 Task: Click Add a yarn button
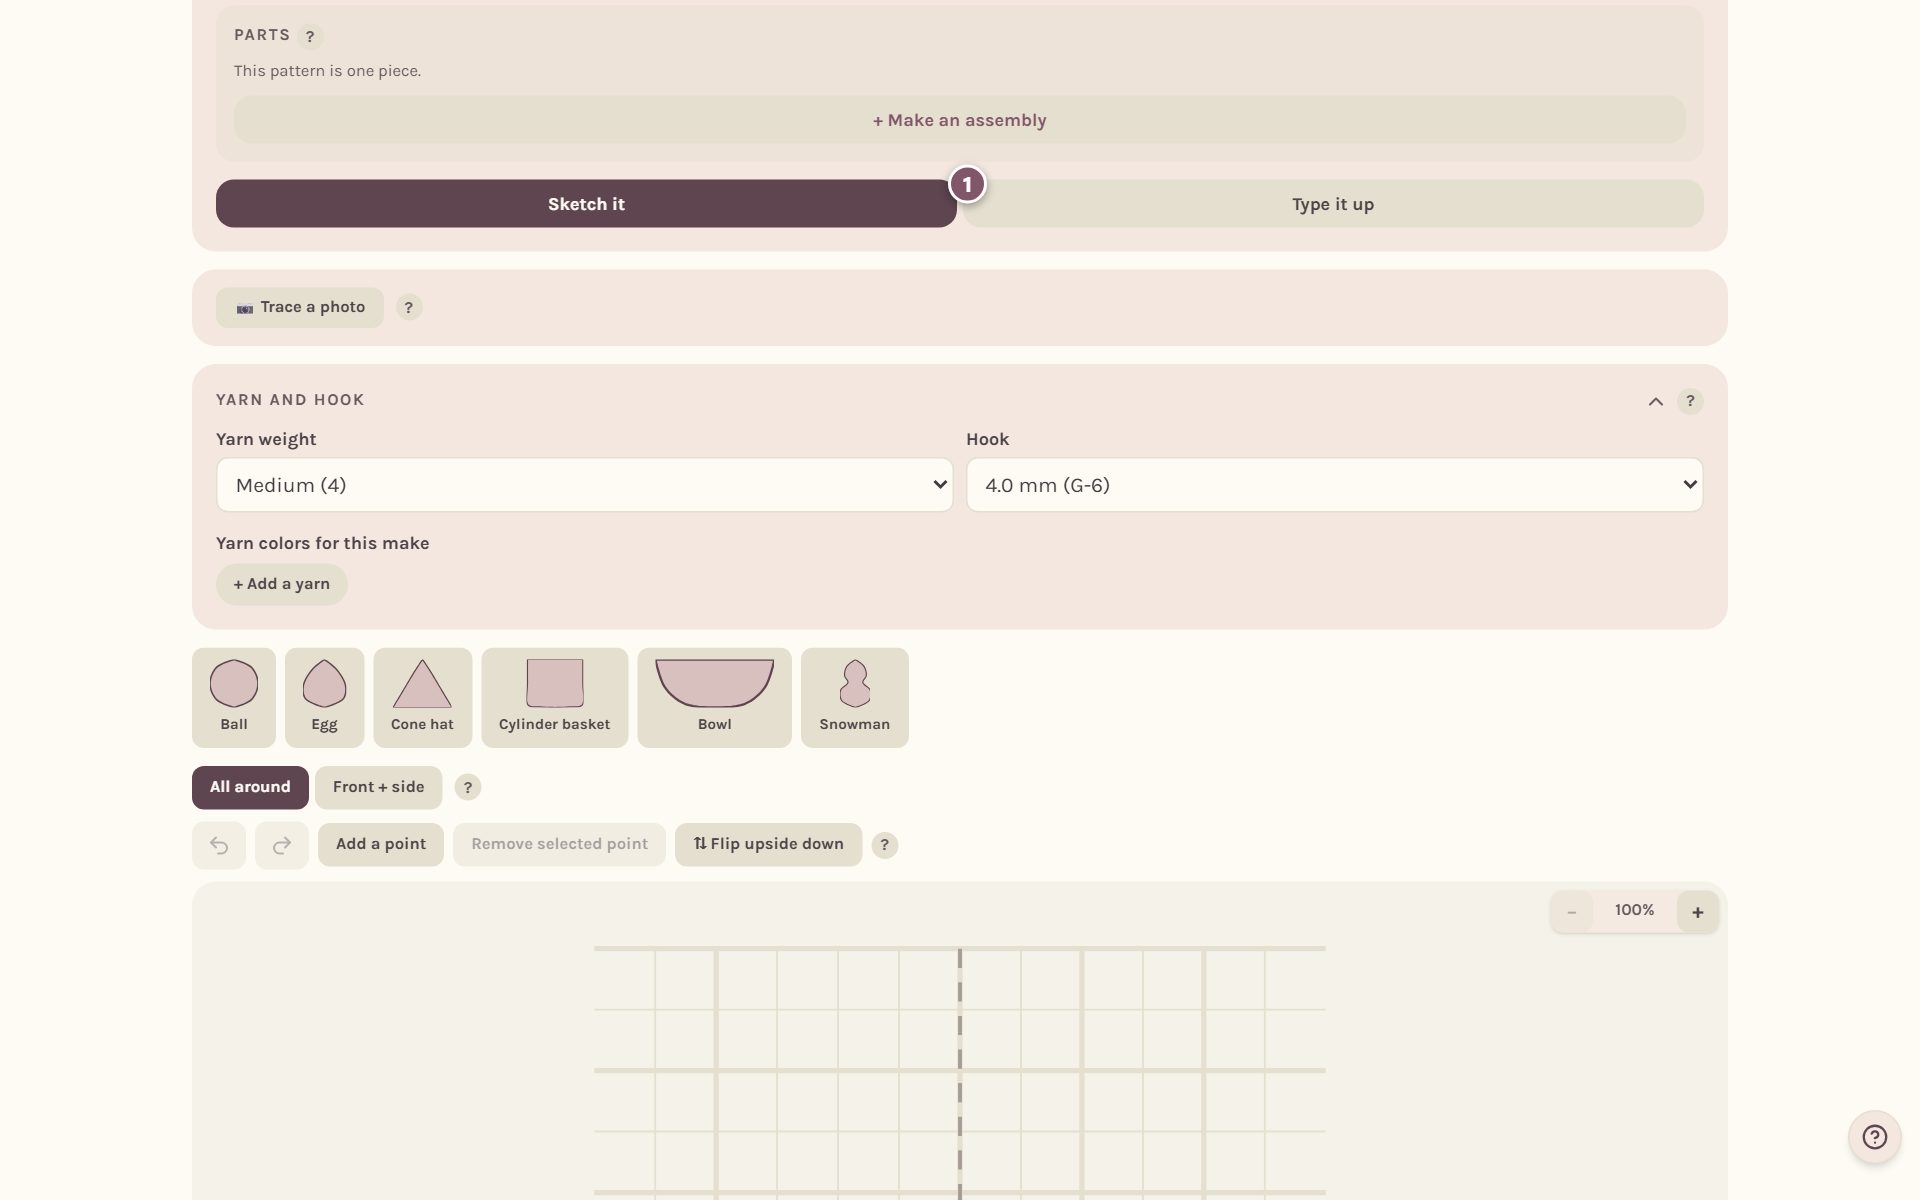(x=281, y=584)
